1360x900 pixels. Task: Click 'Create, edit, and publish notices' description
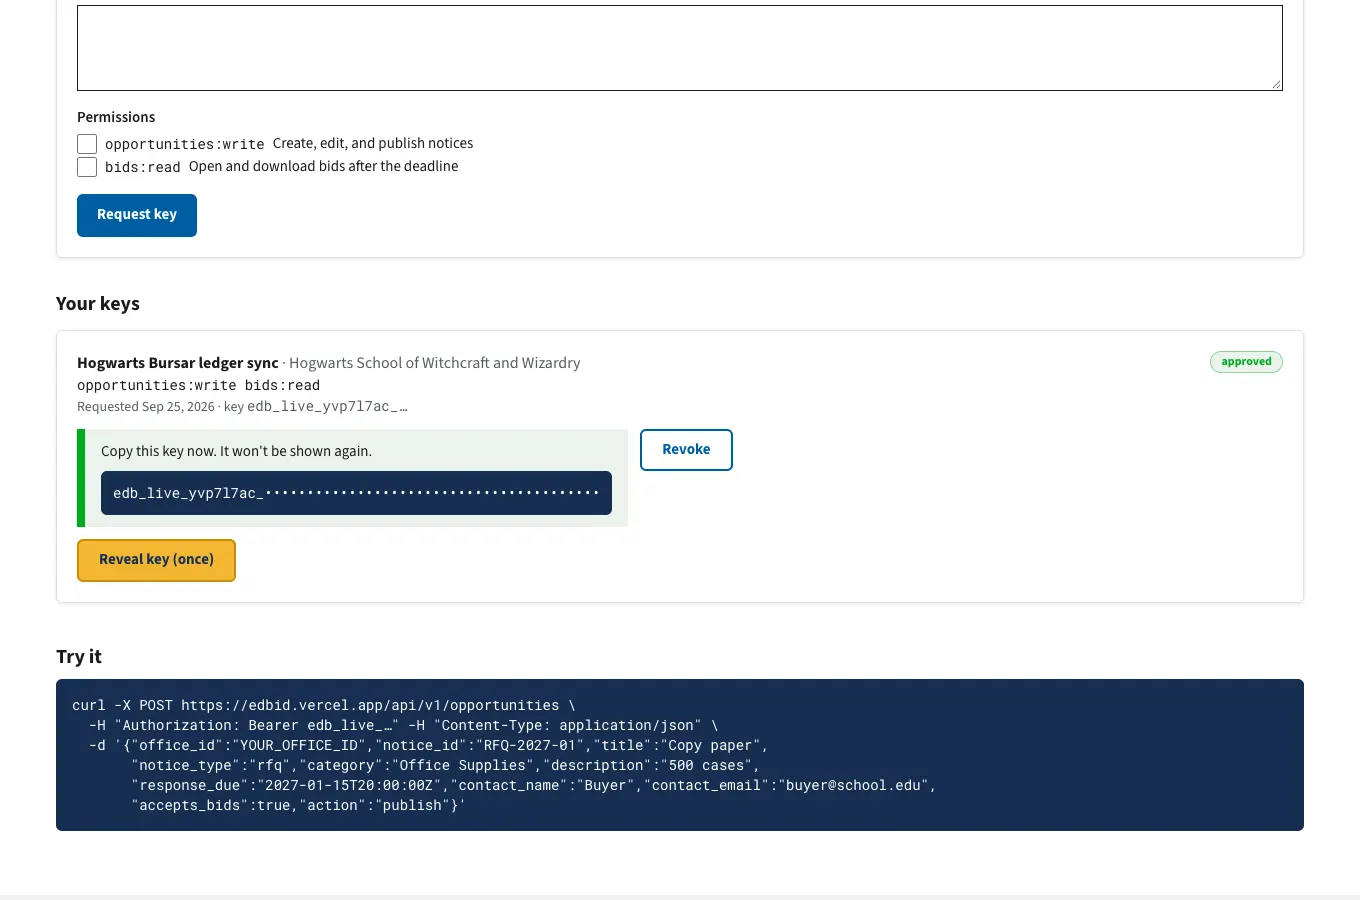373,143
